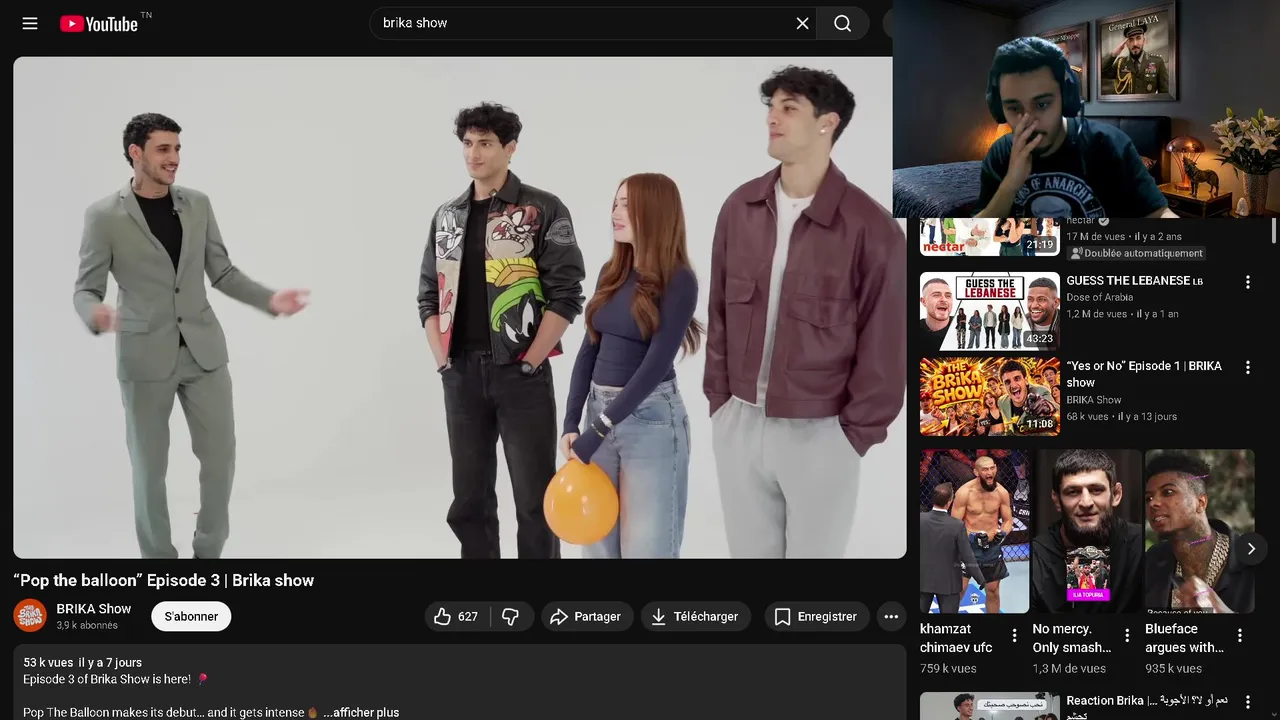Click Blueface argues with short title
The image size is (1280, 720).
point(1185,638)
